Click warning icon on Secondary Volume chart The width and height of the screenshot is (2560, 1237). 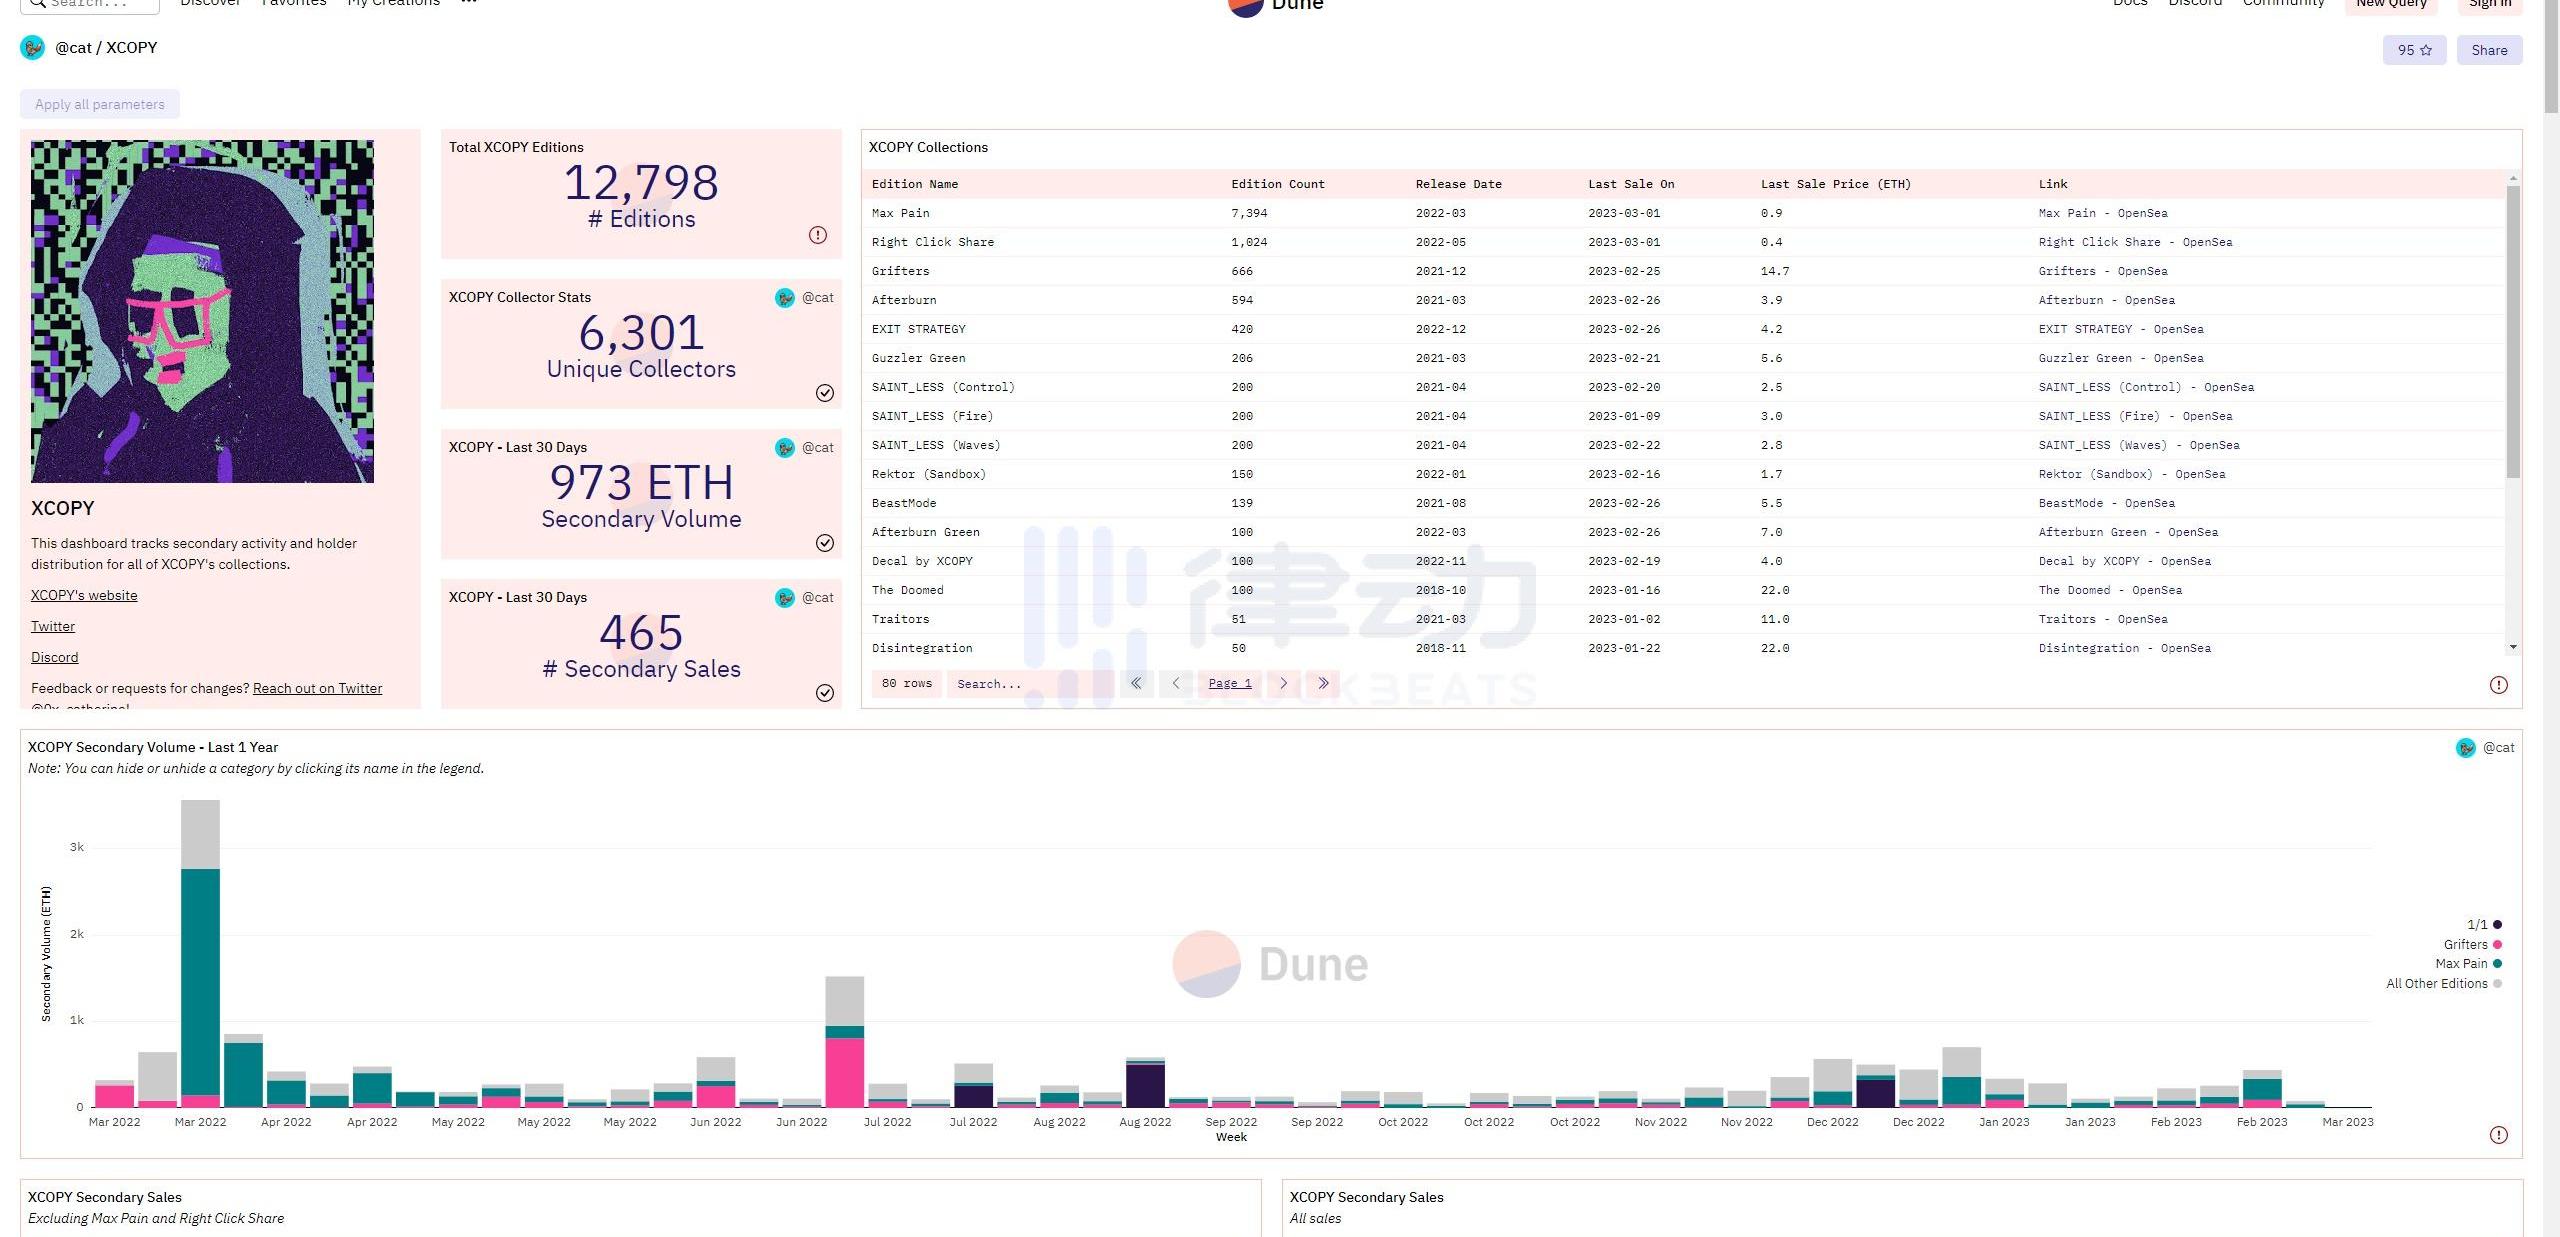(x=2498, y=1135)
